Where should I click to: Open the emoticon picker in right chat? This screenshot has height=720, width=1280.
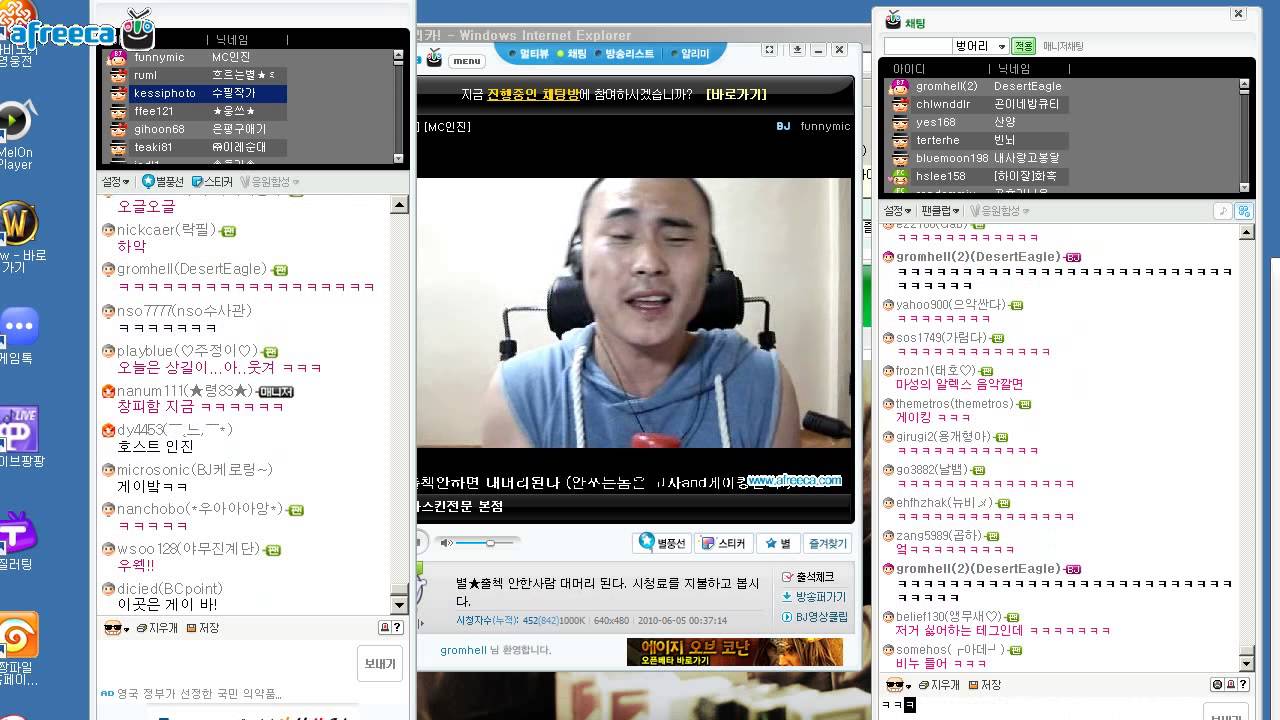click(897, 685)
